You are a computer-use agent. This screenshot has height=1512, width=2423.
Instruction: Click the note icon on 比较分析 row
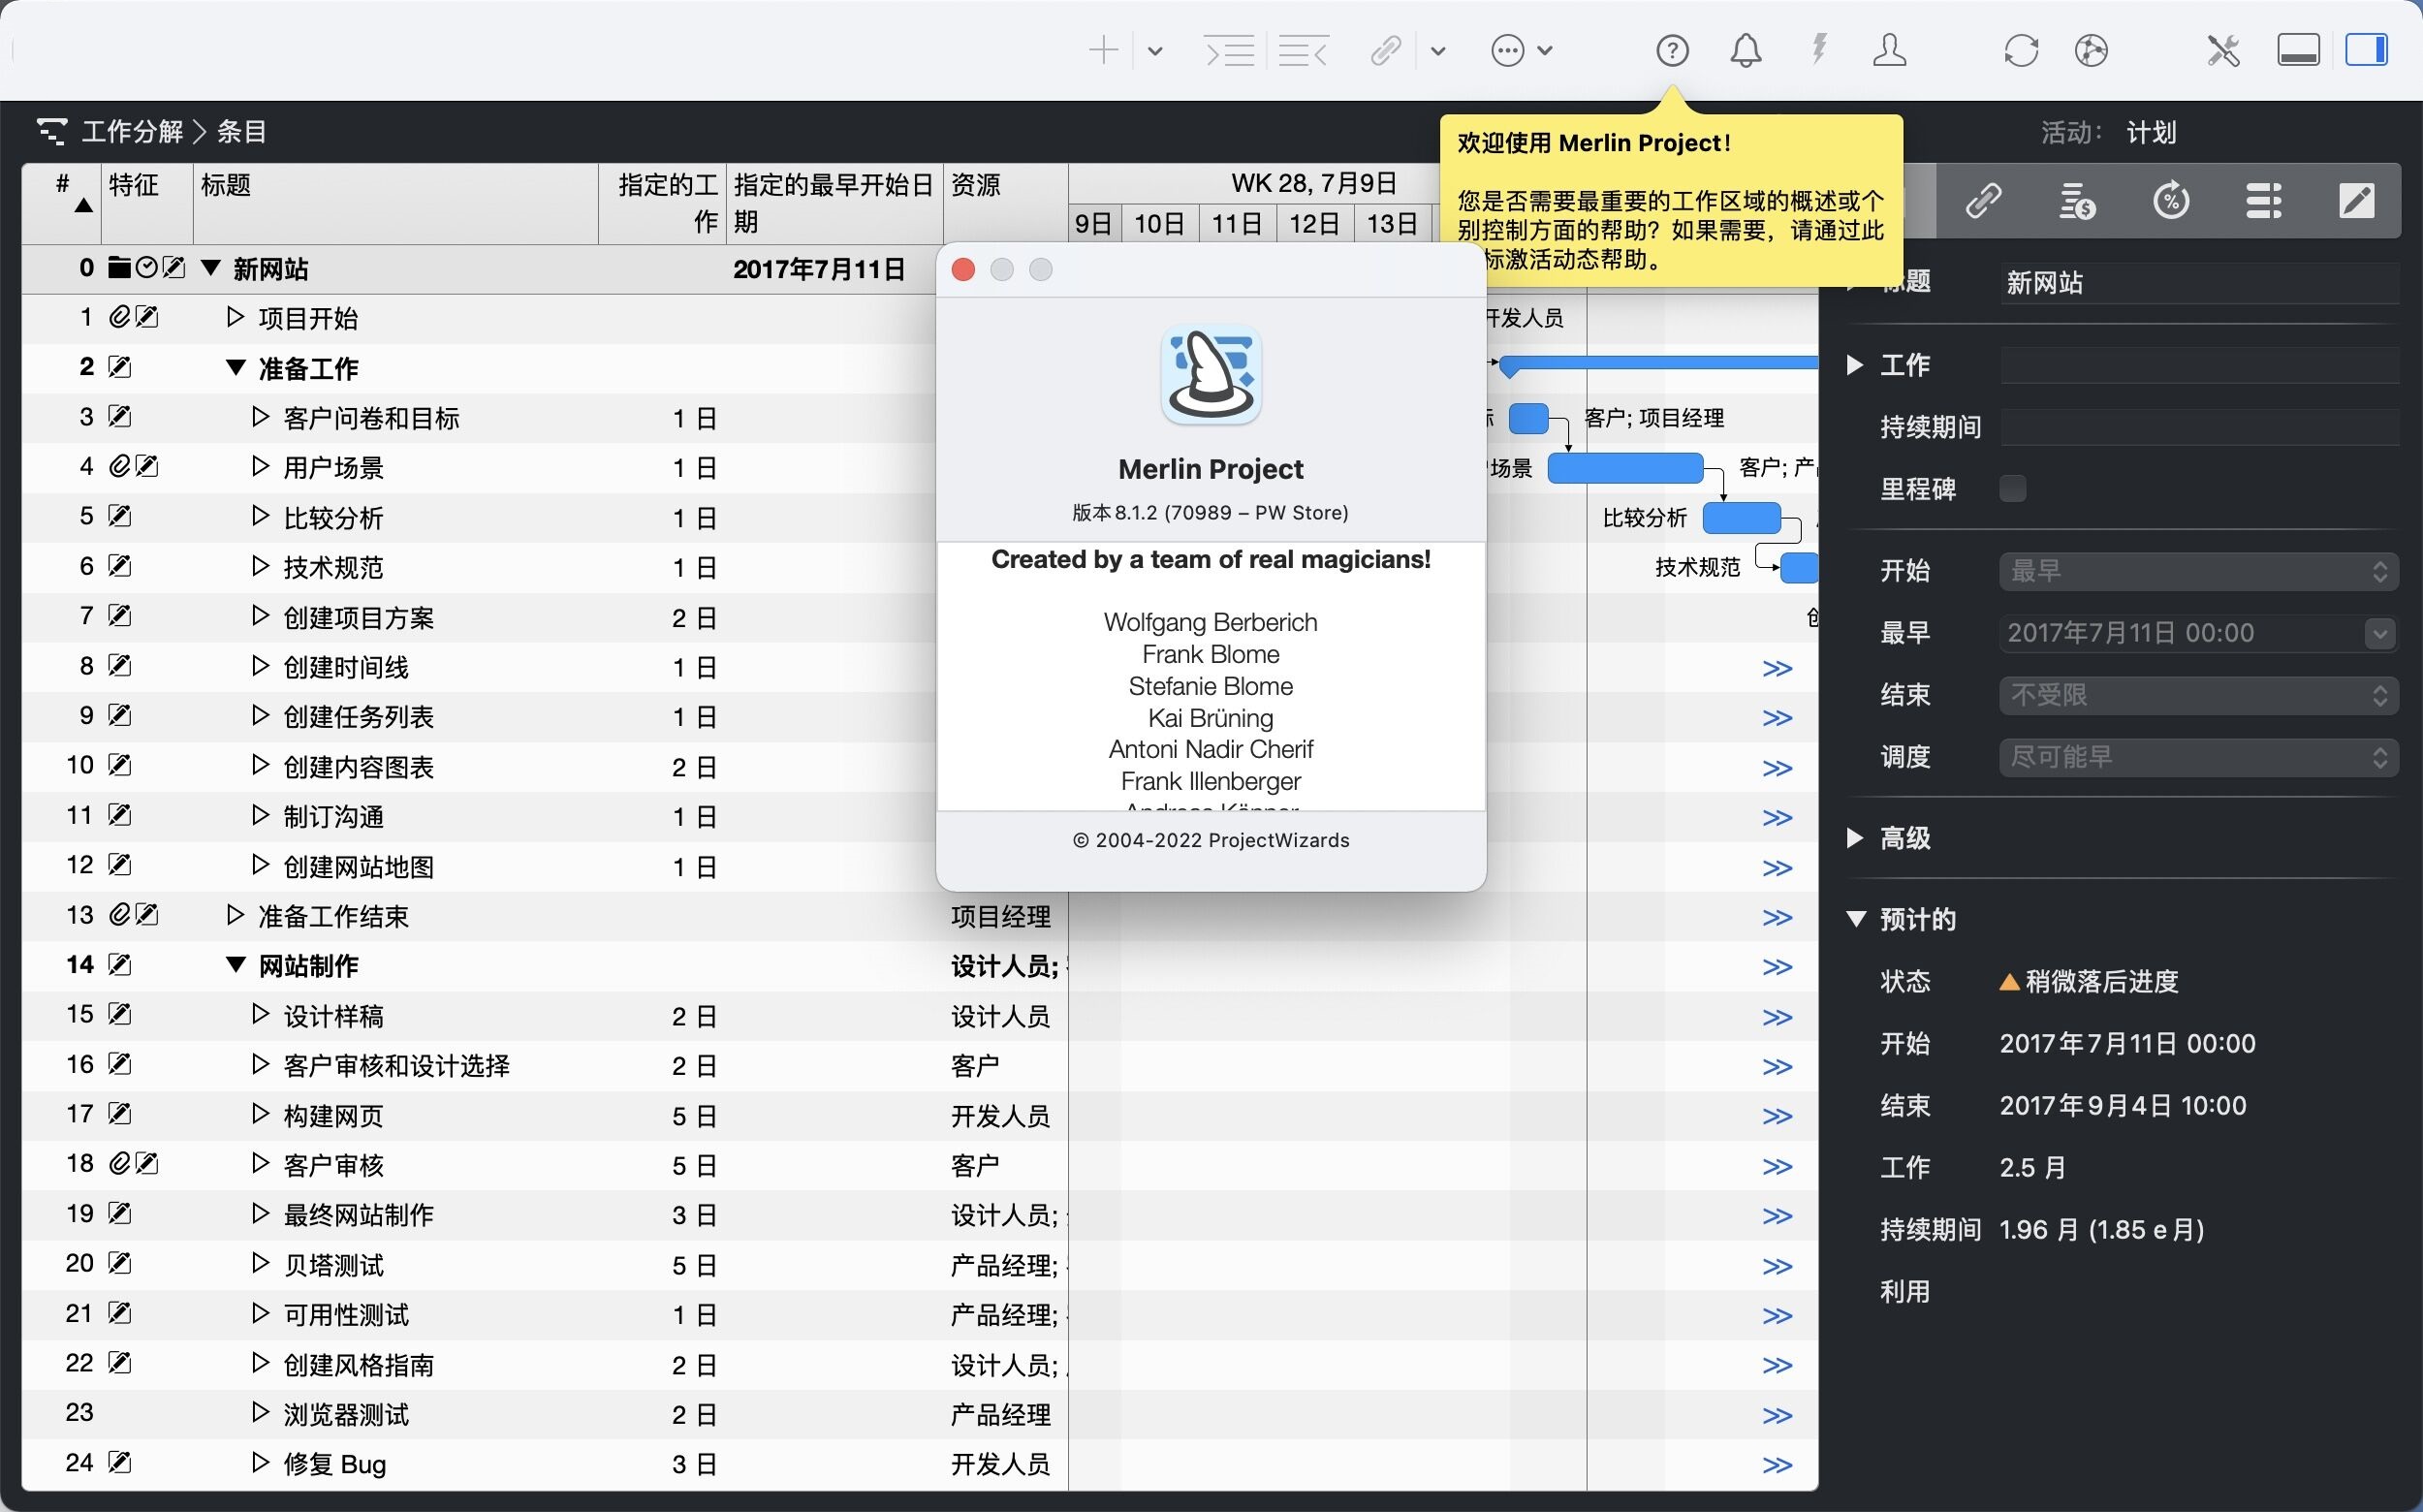[x=120, y=516]
